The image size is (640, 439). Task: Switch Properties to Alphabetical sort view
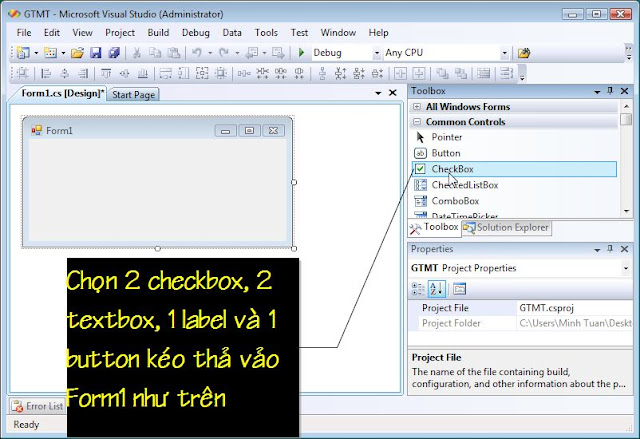(x=436, y=289)
